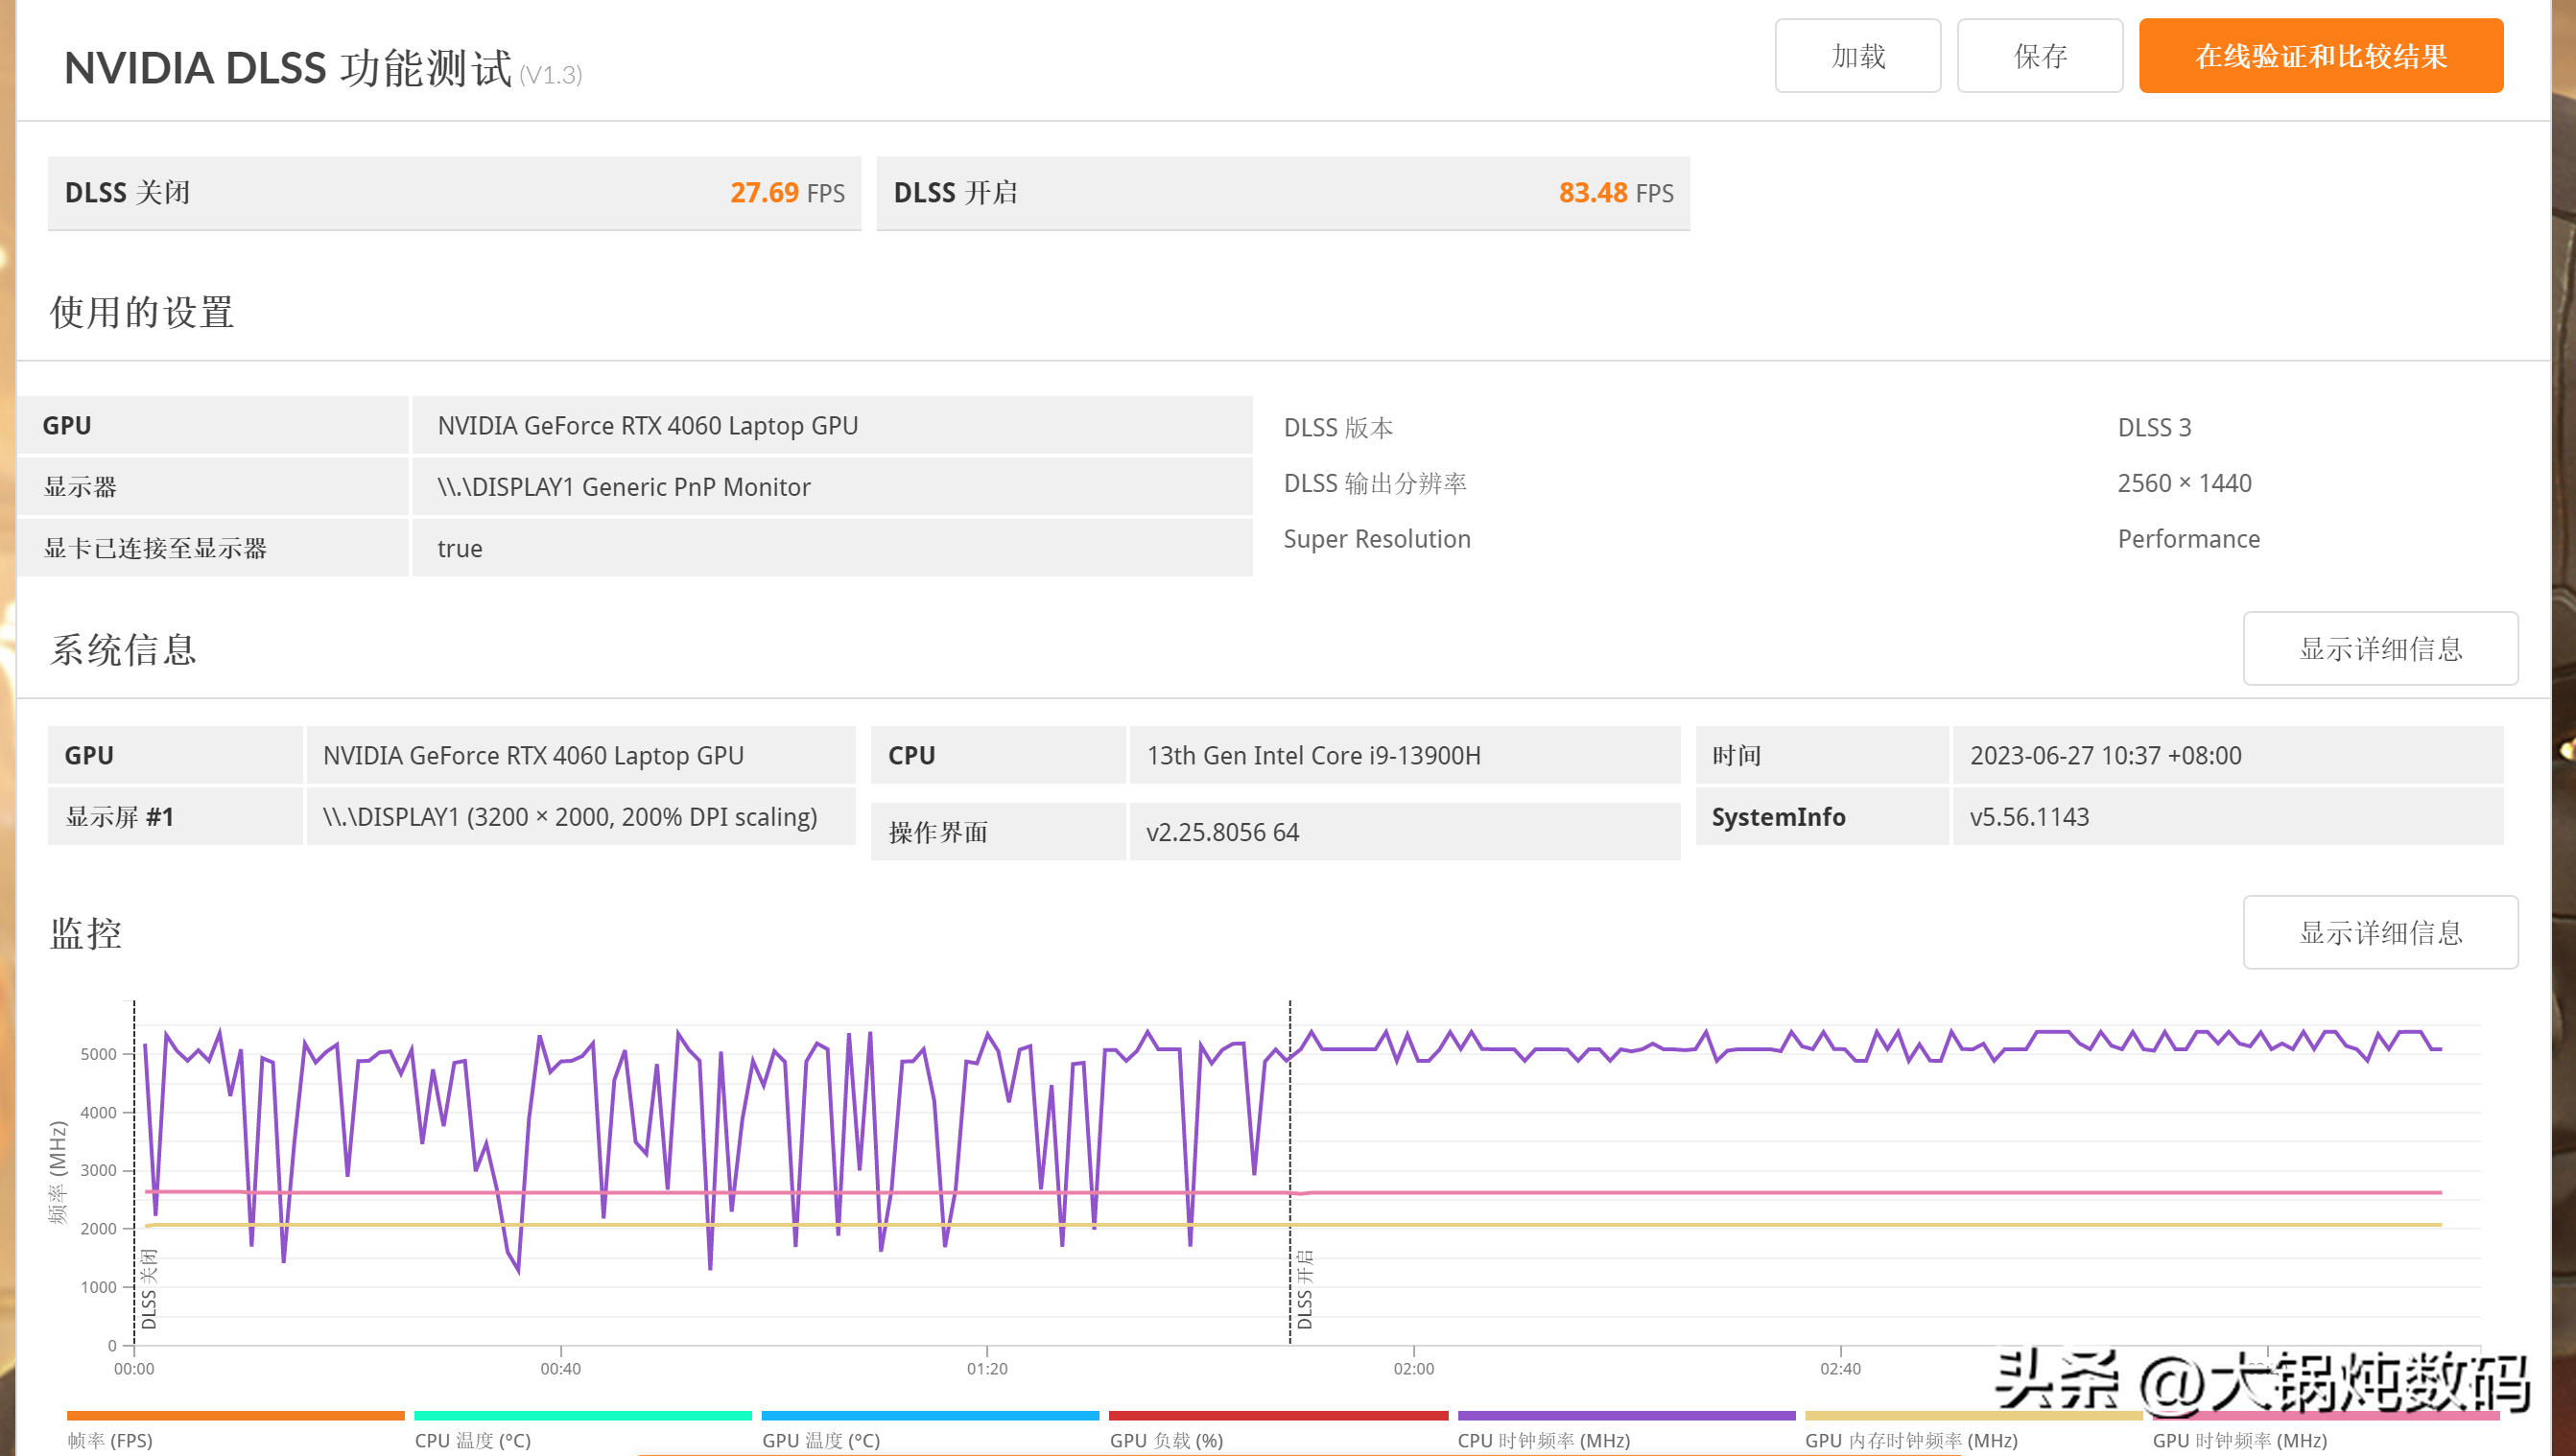Click the 监控 section heading

tap(86, 934)
